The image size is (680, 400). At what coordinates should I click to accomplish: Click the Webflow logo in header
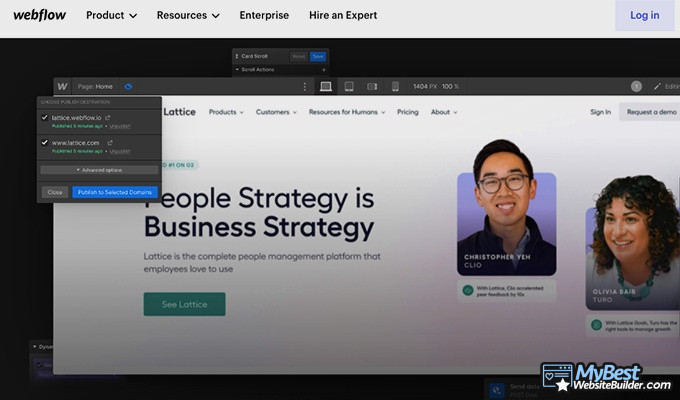[x=39, y=15]
